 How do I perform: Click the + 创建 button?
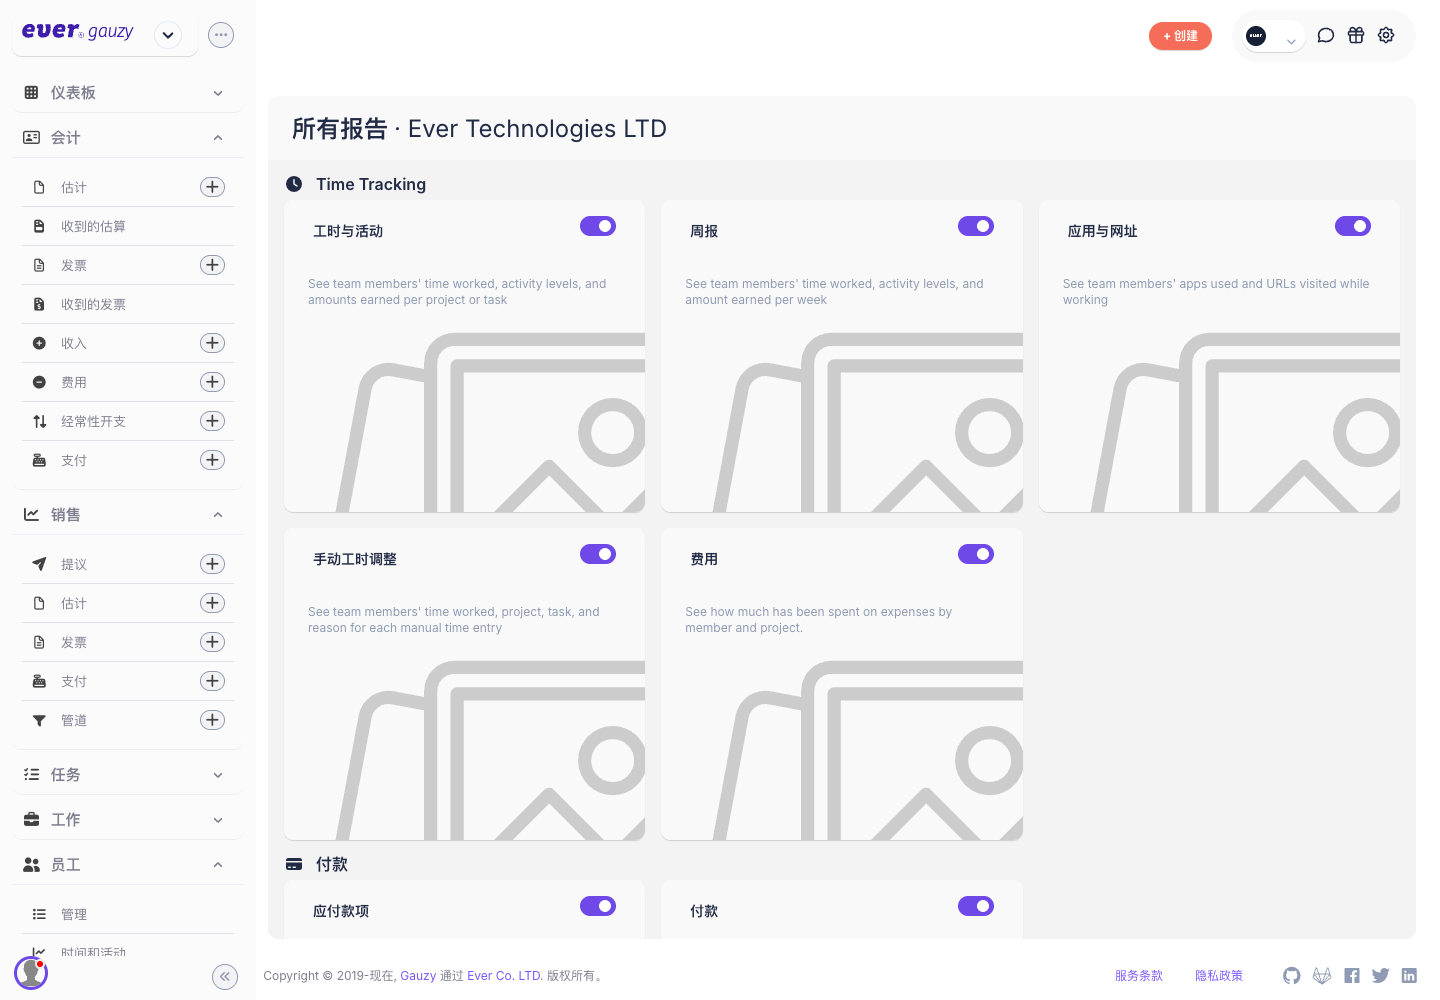pos(1180,36)
